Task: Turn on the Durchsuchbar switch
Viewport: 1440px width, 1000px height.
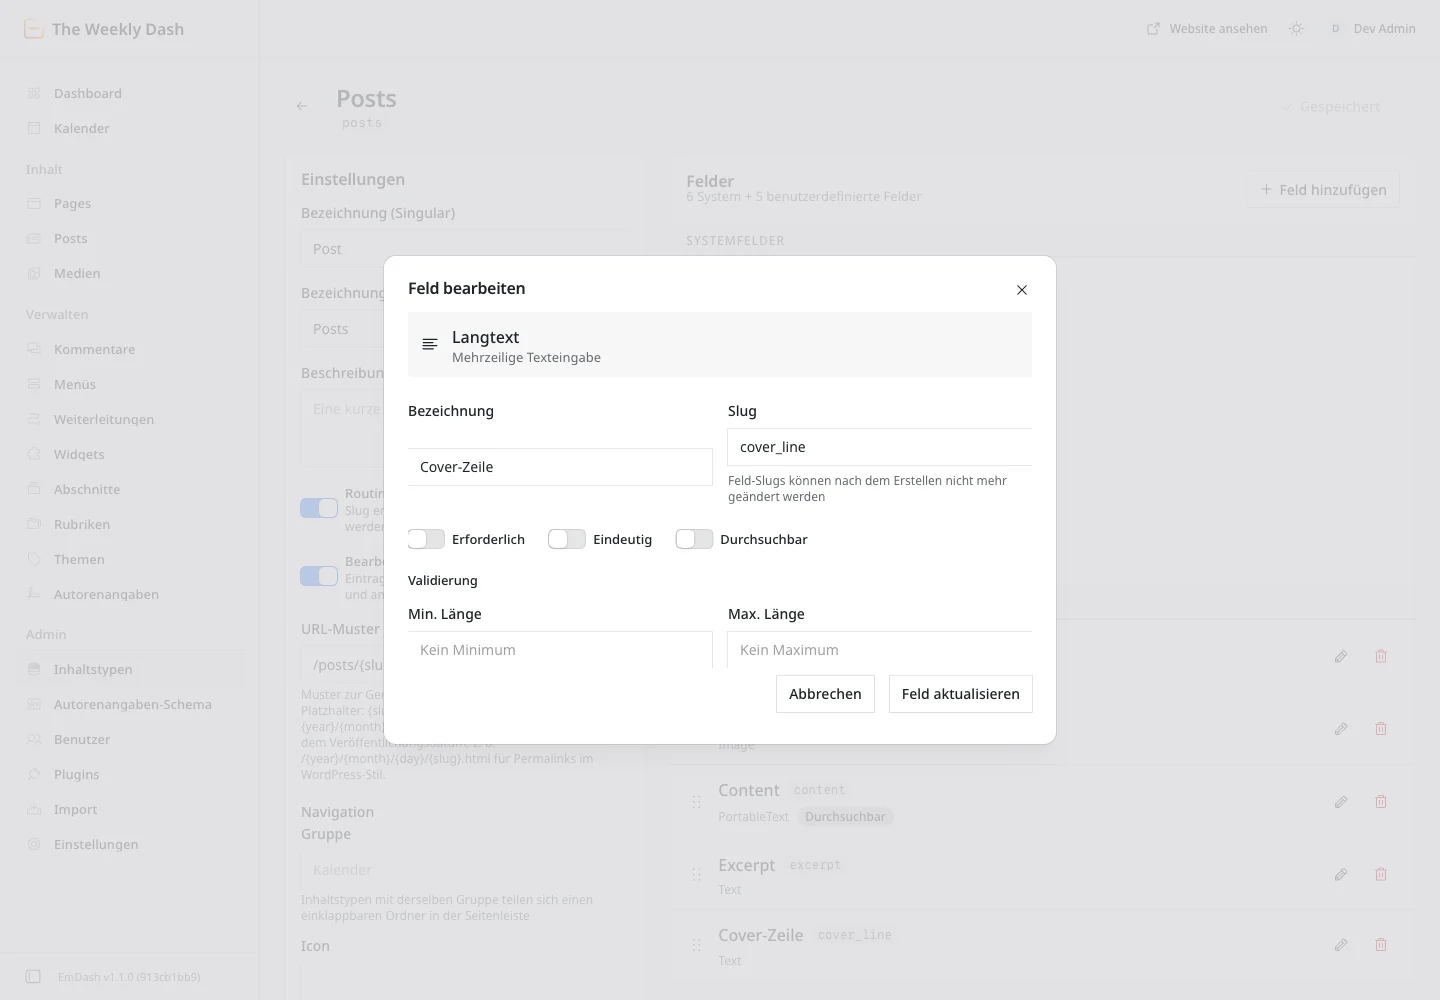Action: [x=694, y=539]
